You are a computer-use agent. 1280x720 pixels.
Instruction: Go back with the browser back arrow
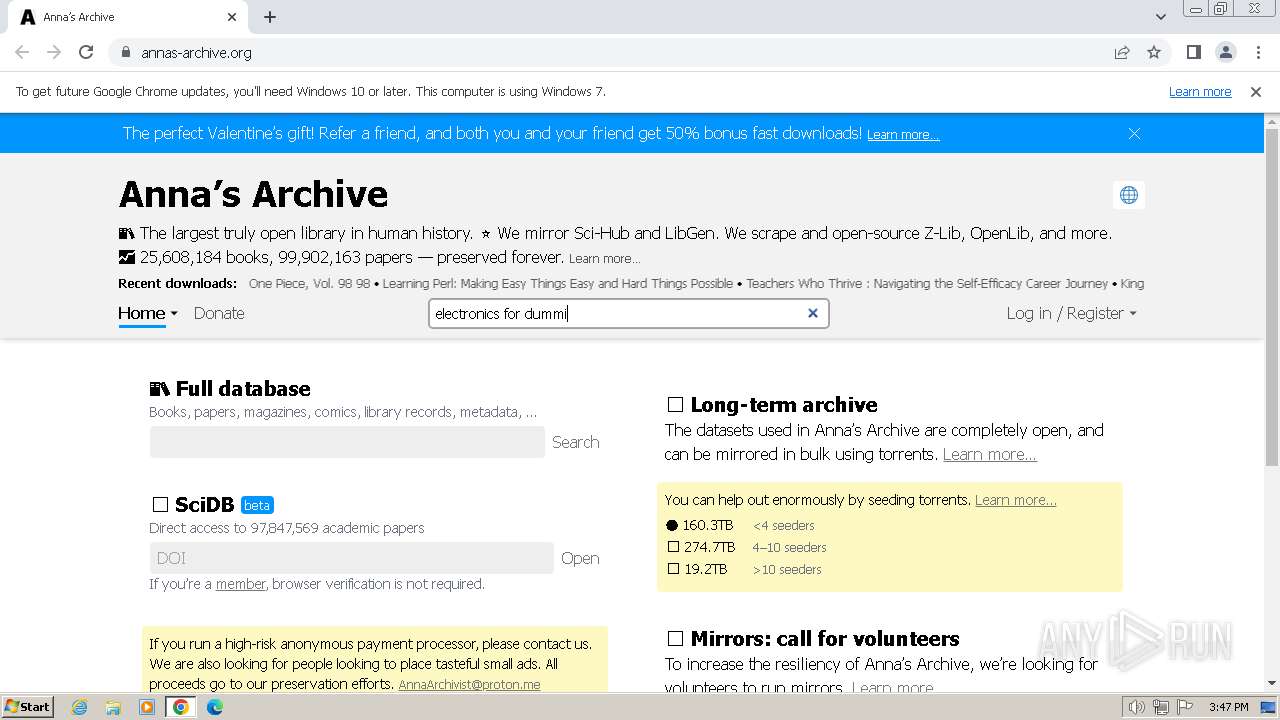click(22, 52)
